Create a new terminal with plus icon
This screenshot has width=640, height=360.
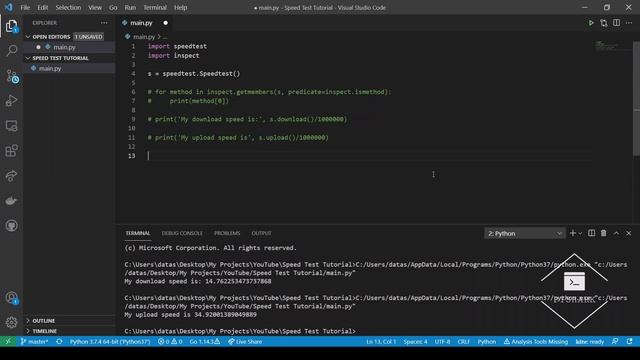click(x=573, y=233)
